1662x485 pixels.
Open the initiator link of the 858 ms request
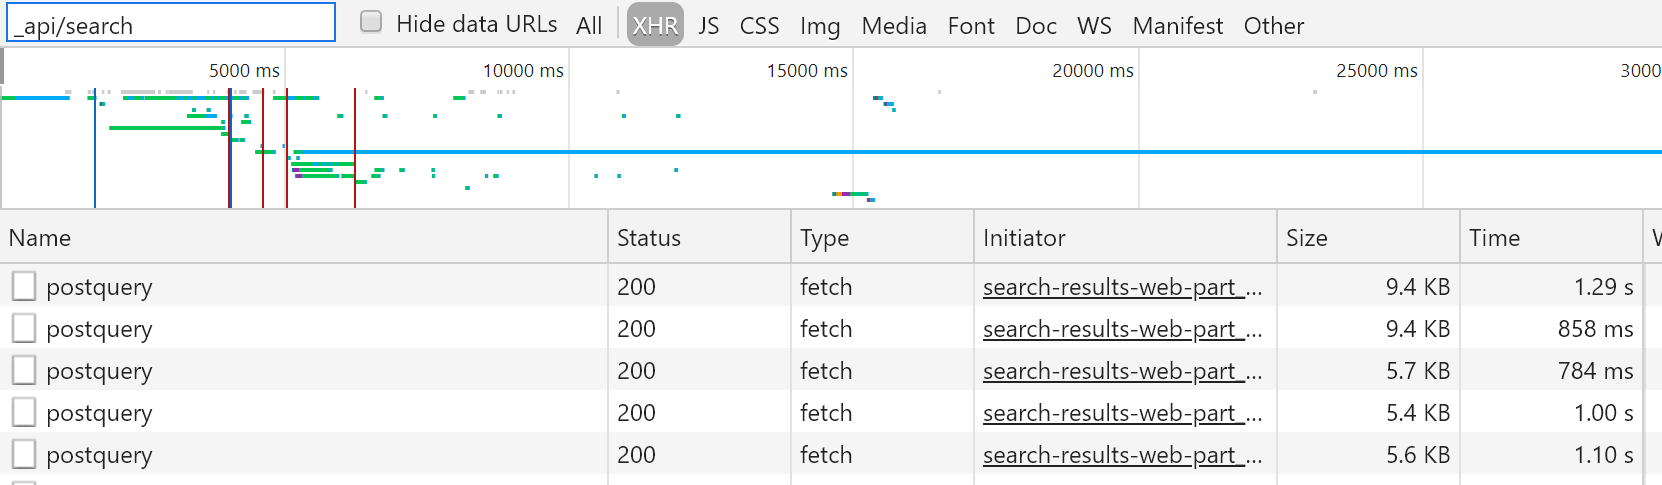click(x=1122, y=329)
